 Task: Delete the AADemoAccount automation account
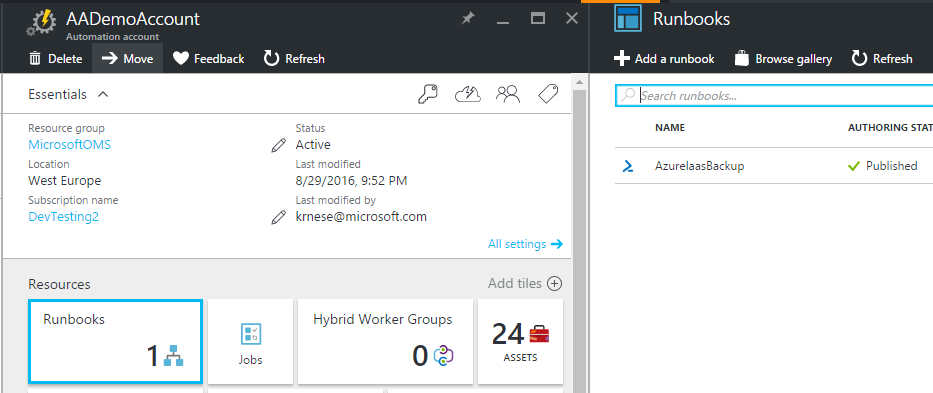point(55,59)
